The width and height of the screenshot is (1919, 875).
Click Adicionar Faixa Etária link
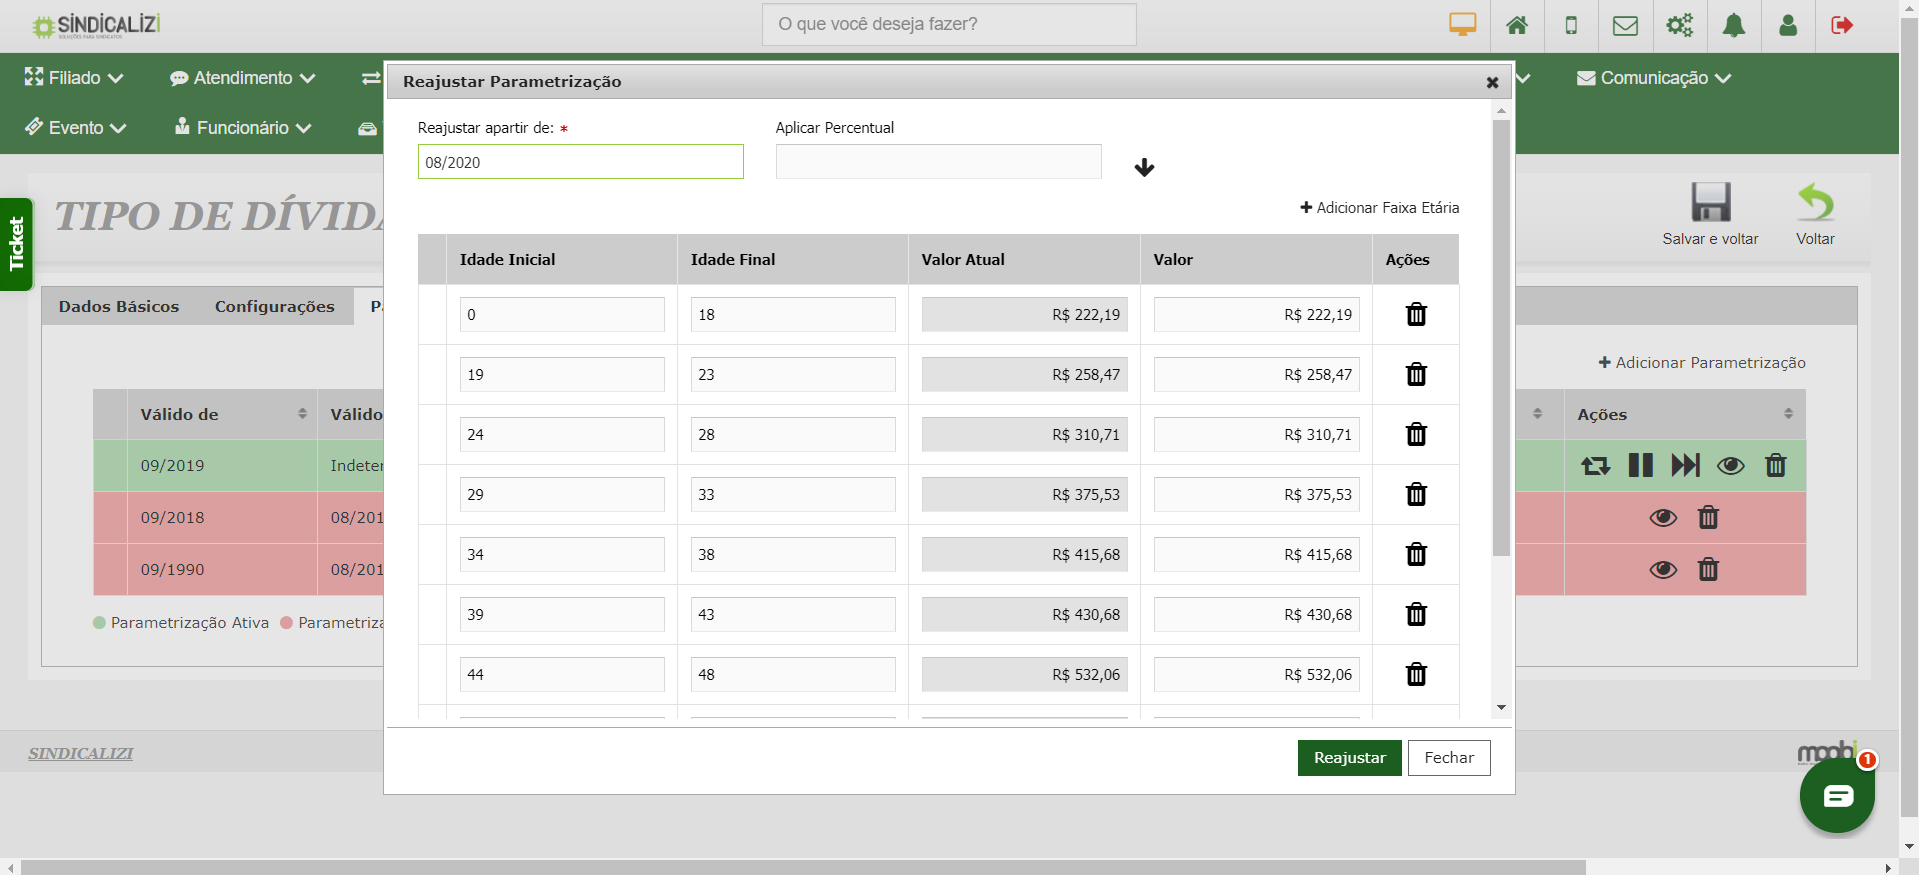[x=1379, y=207]
